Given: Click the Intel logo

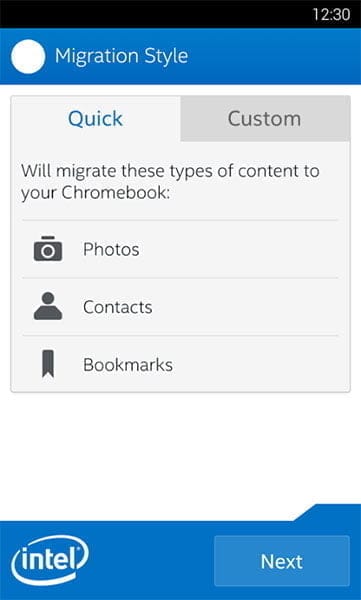Looking at the screenshot, I should point(50,560).
